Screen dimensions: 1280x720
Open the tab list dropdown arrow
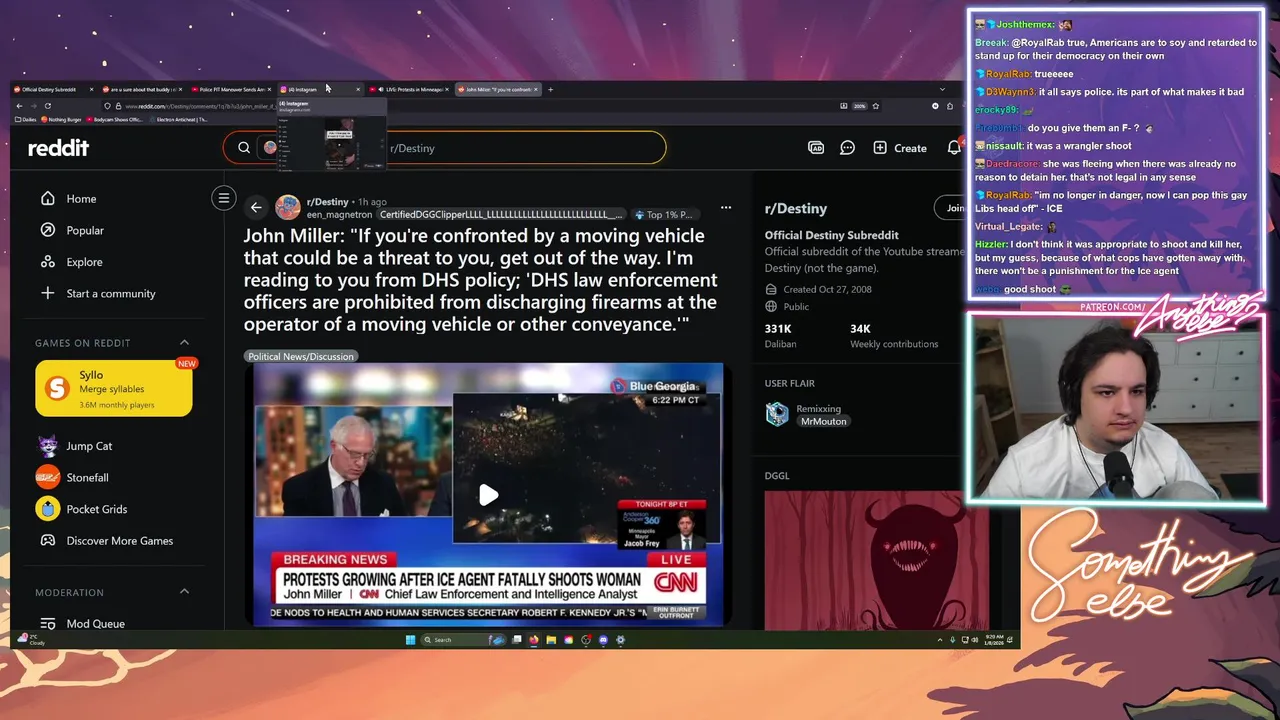click(941, 89)
